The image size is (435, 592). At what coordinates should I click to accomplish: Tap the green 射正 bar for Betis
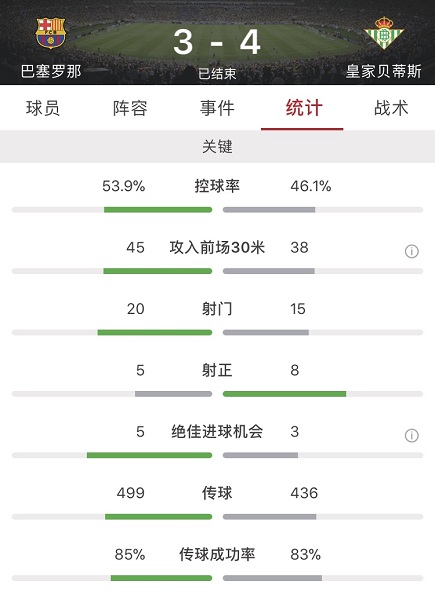284,394
